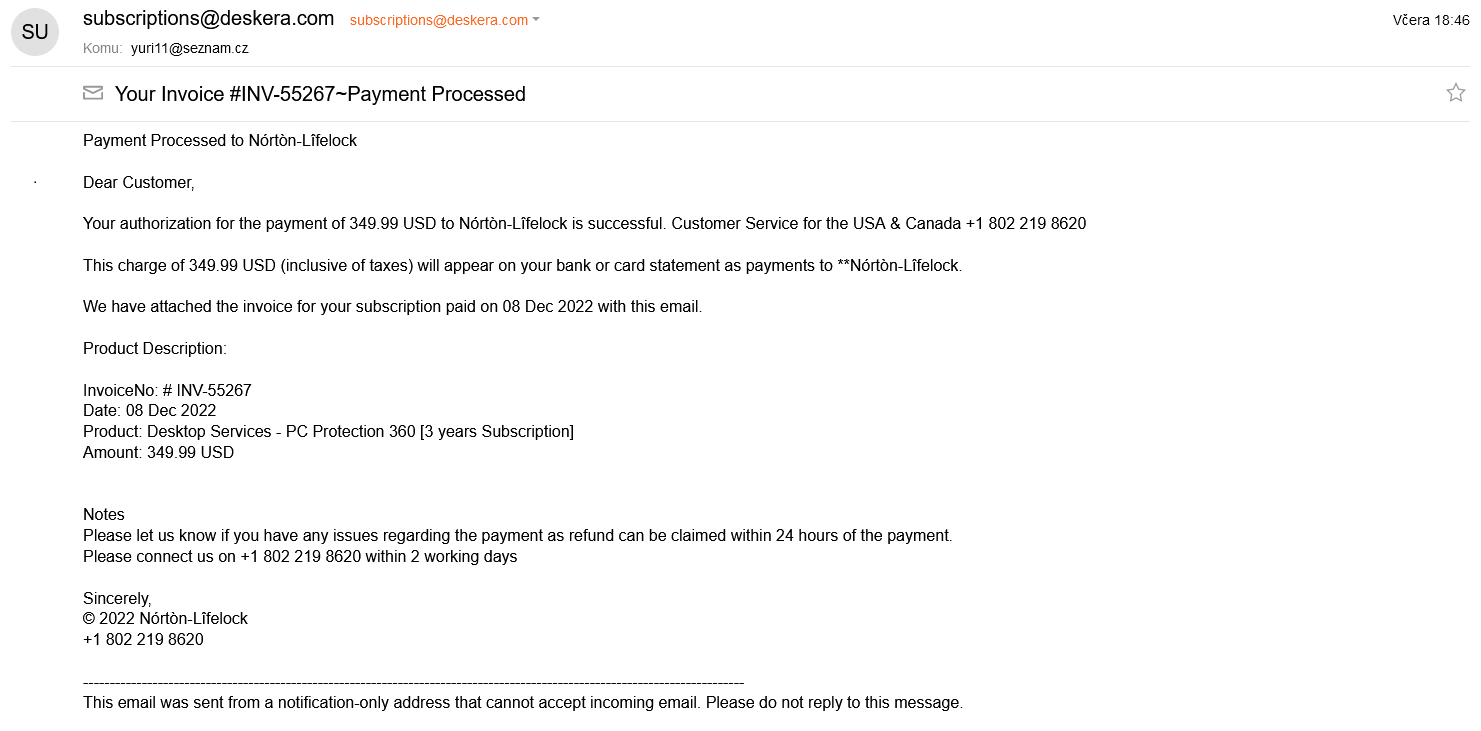Star this email with the star icon
The width and height of the screenshot is (1481, 731).
pos(1455,93)
